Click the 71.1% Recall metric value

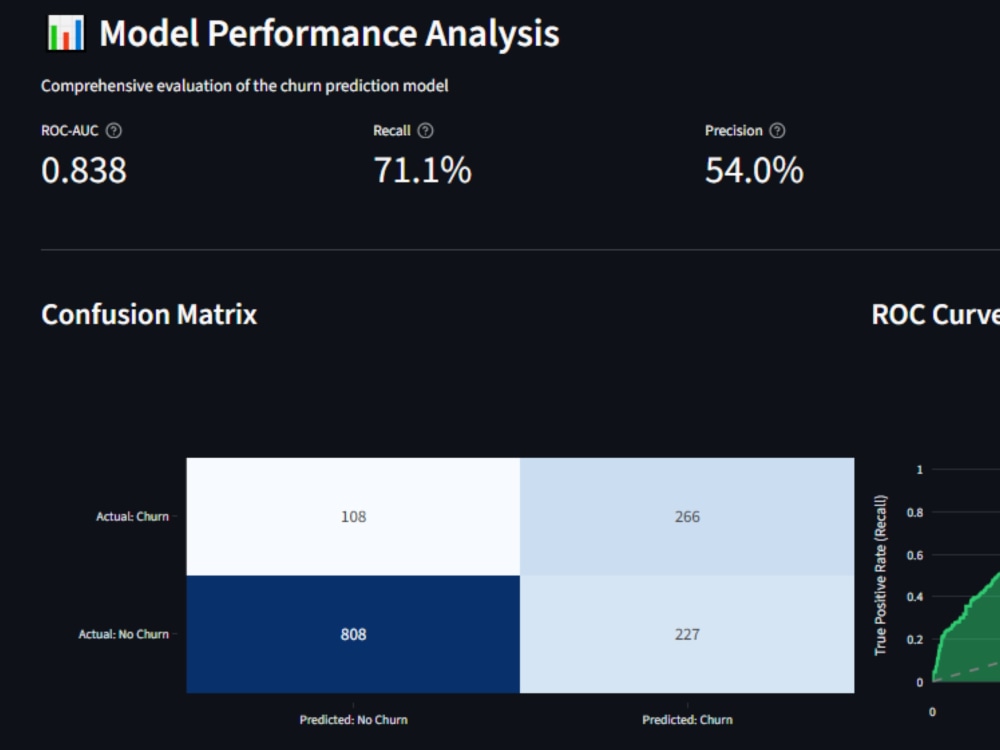click(422, 171)
